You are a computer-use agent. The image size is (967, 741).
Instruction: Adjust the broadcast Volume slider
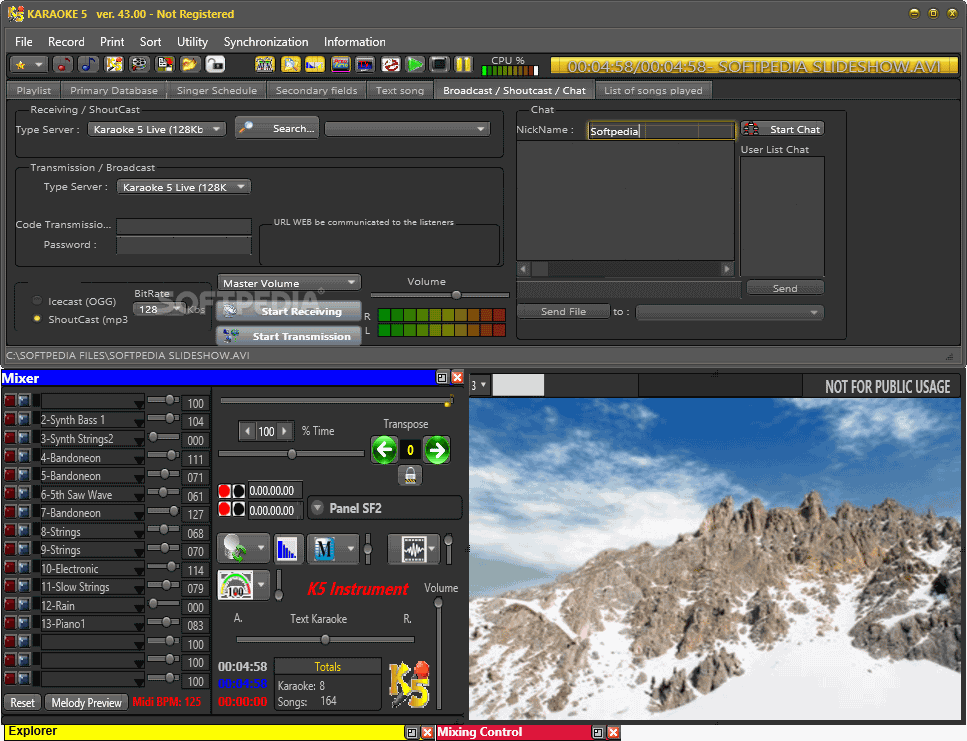[x=456, y=295]
